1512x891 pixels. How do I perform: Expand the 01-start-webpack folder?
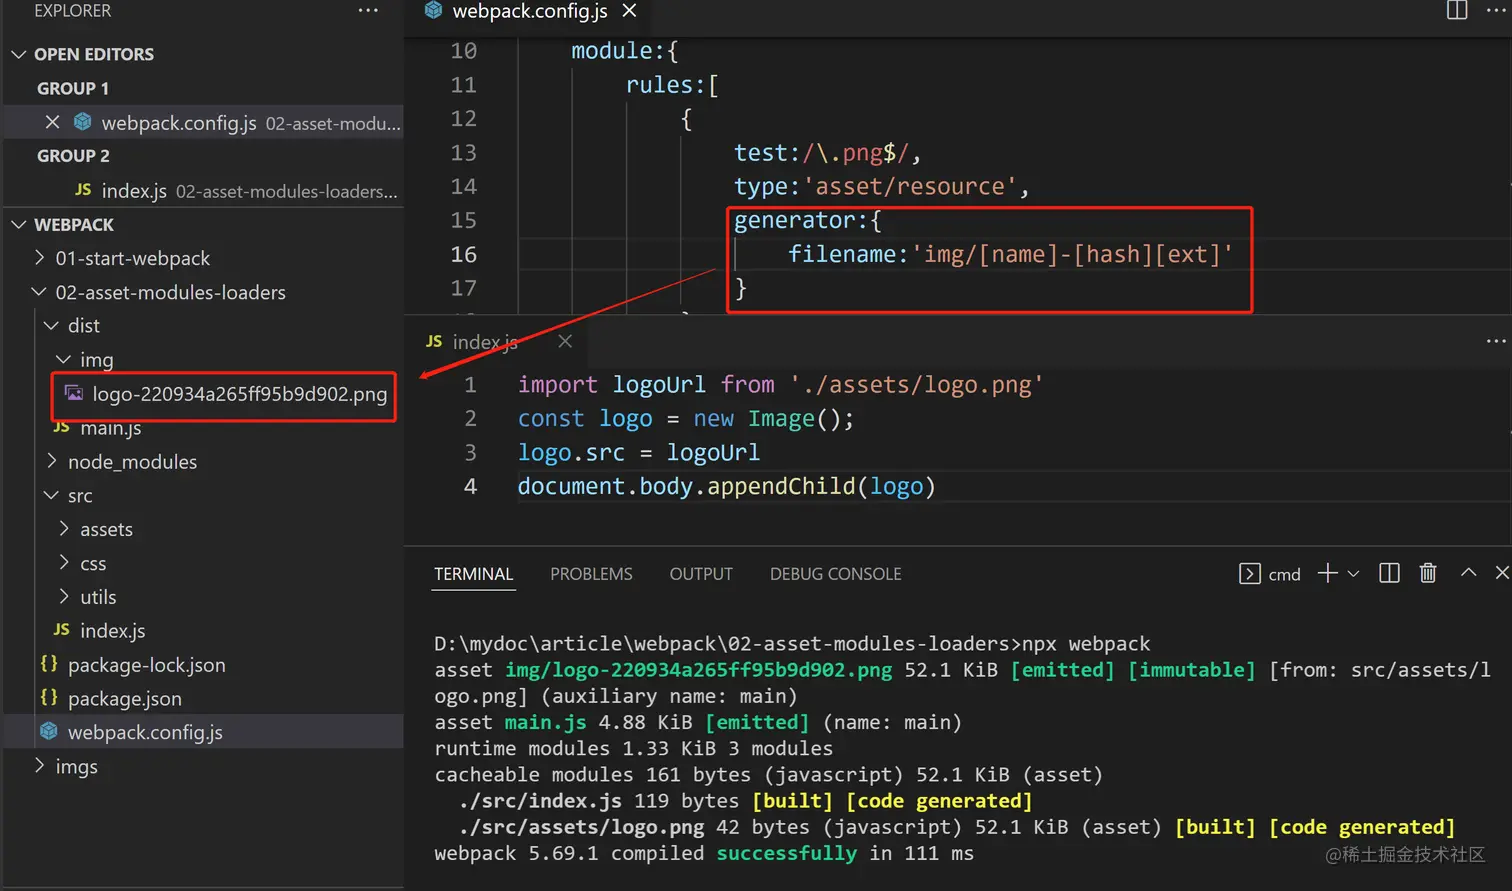coord(40,258)
